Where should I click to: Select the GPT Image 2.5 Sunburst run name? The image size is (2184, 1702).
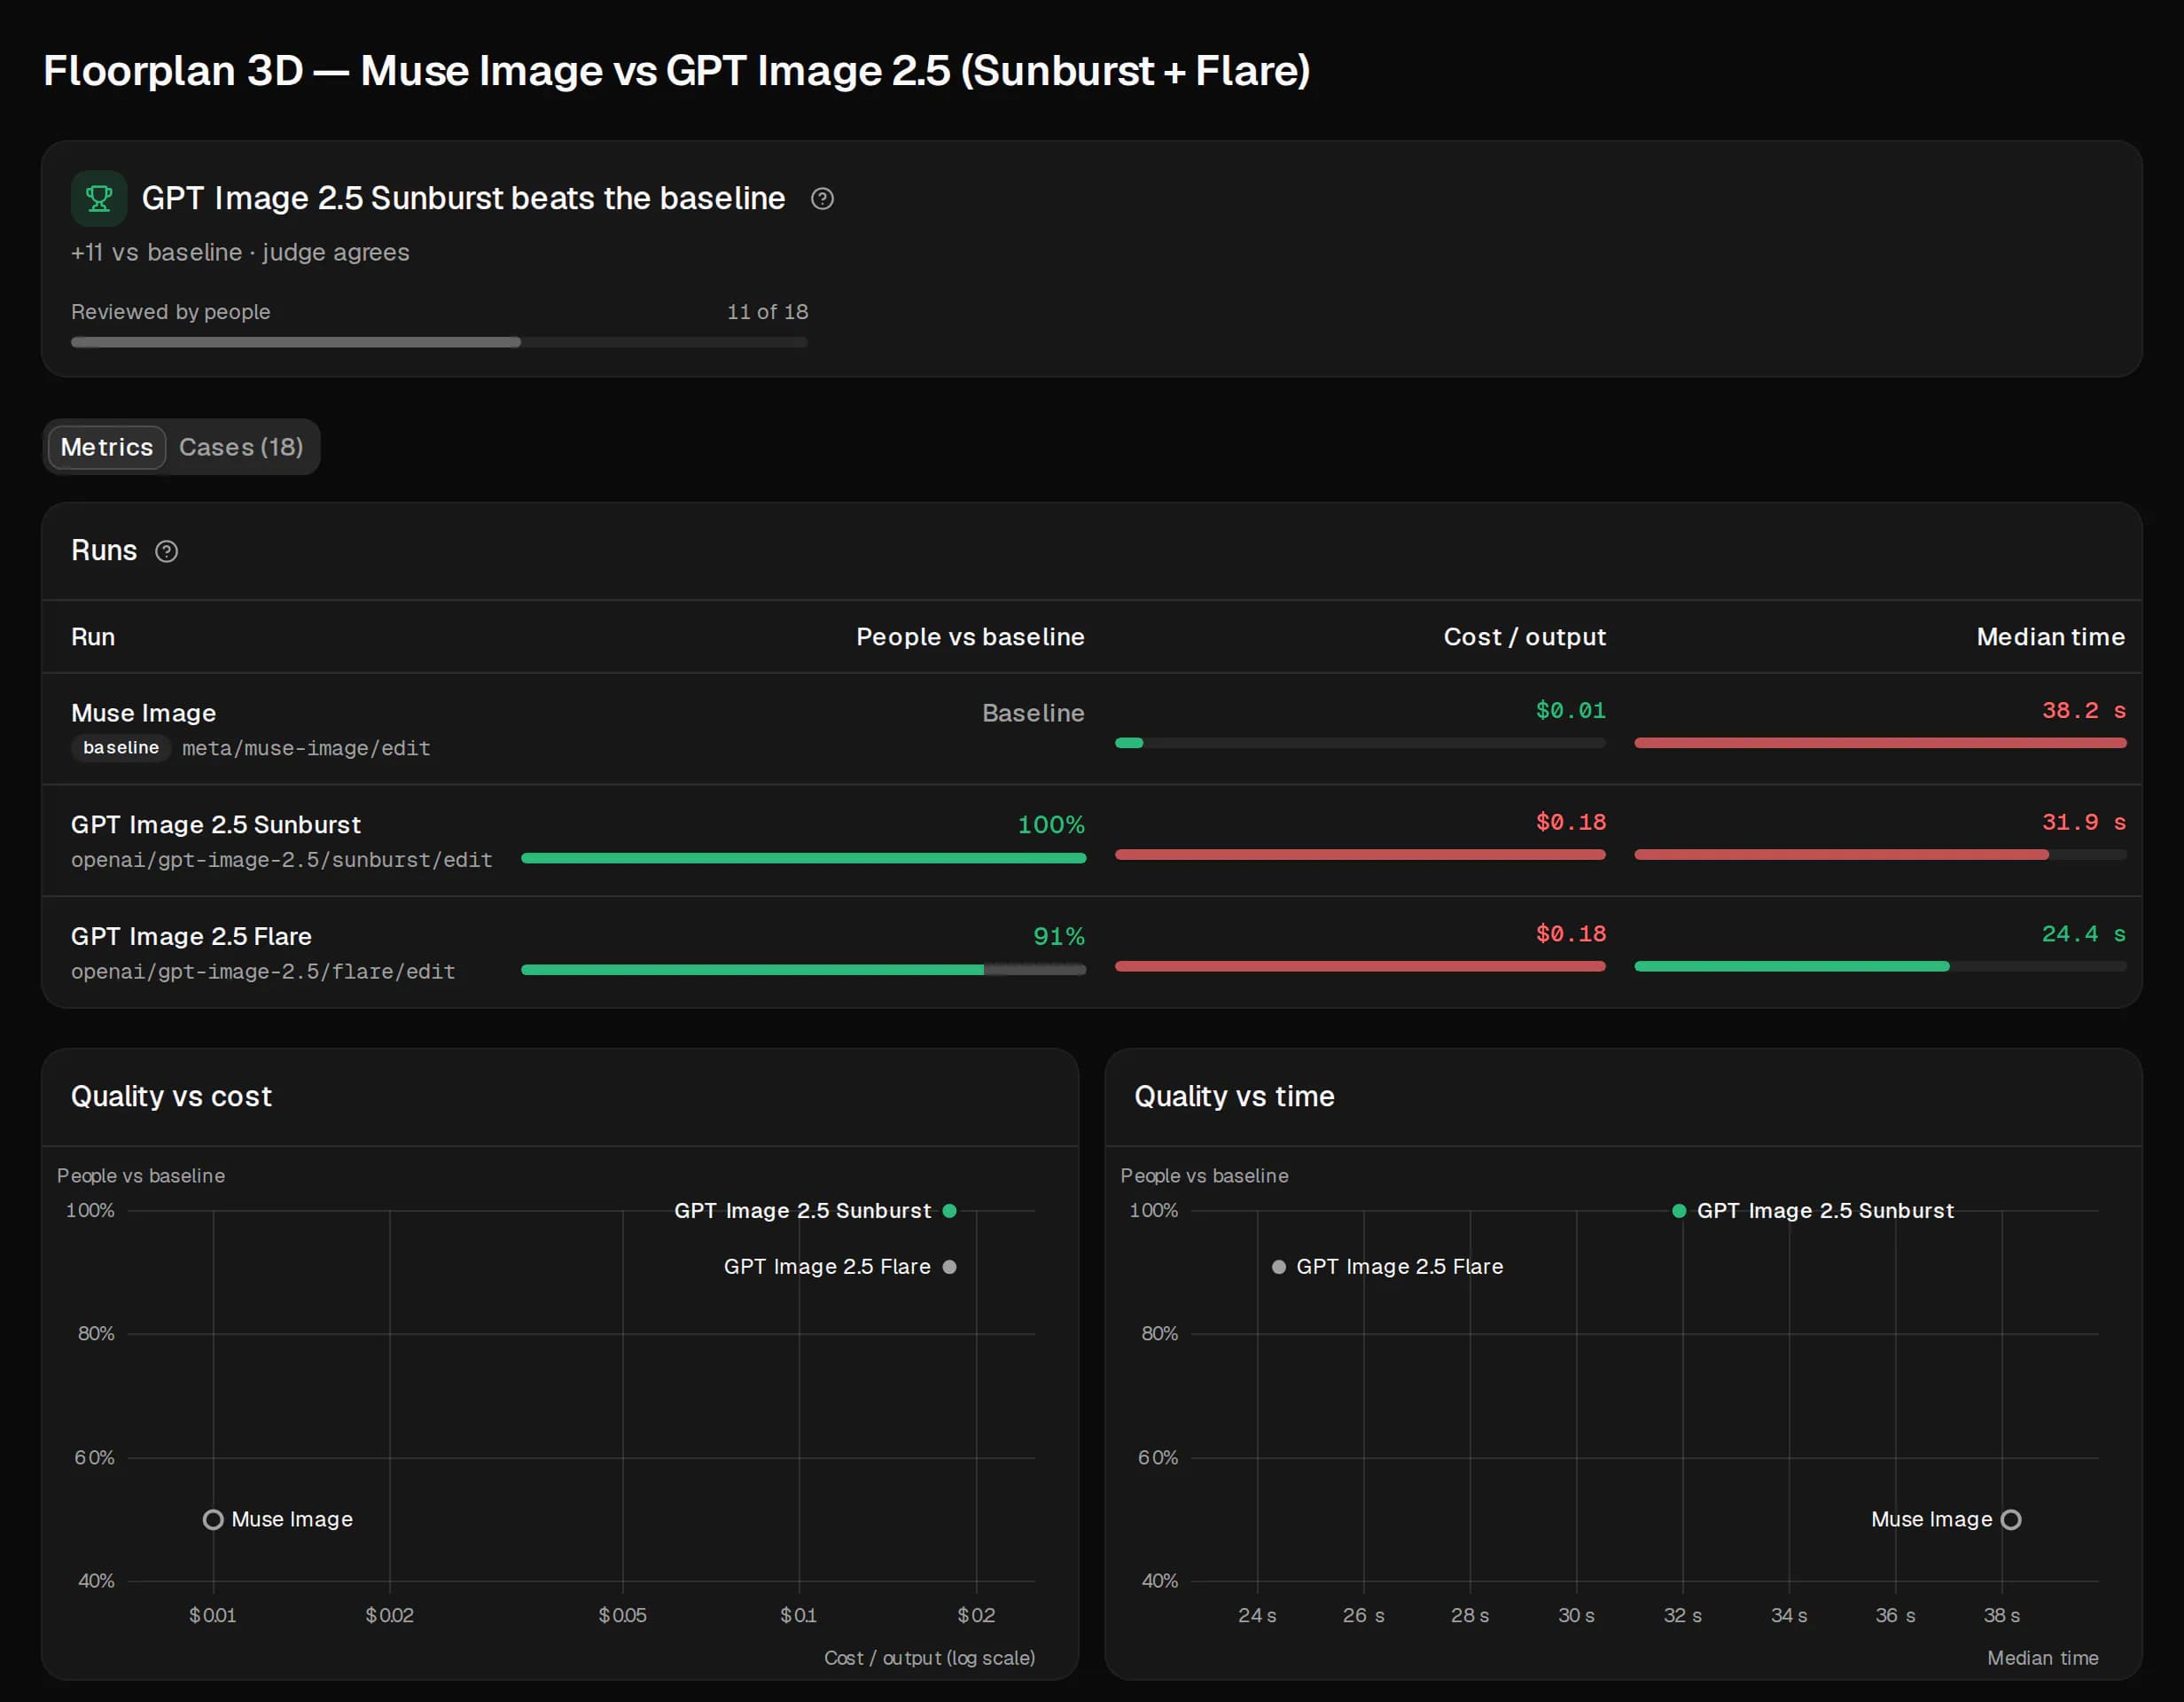(216, 824)
